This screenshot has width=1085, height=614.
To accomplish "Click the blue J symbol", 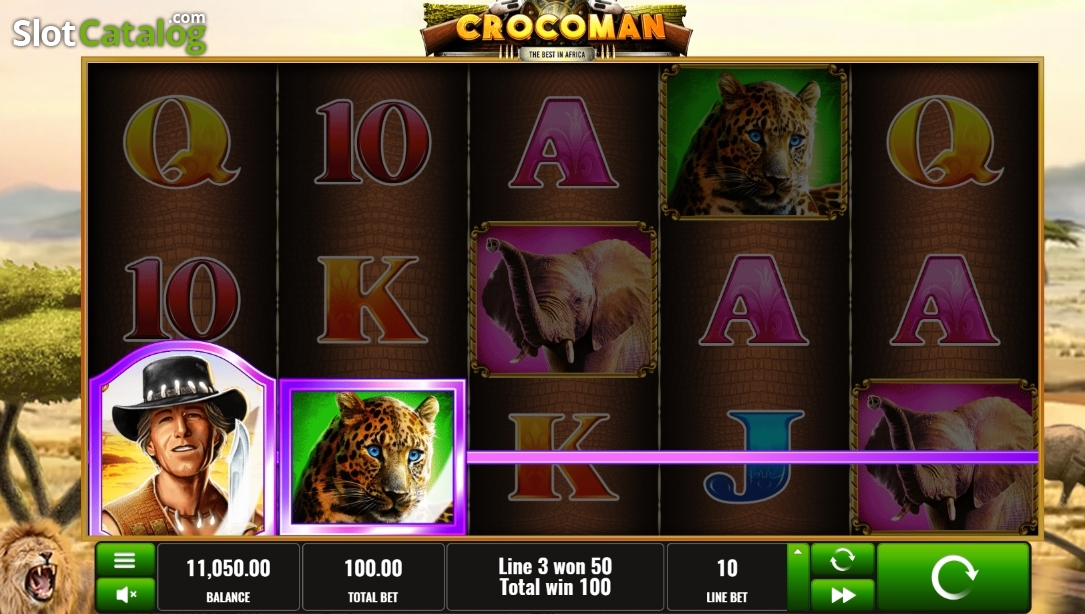I will 754,457.
